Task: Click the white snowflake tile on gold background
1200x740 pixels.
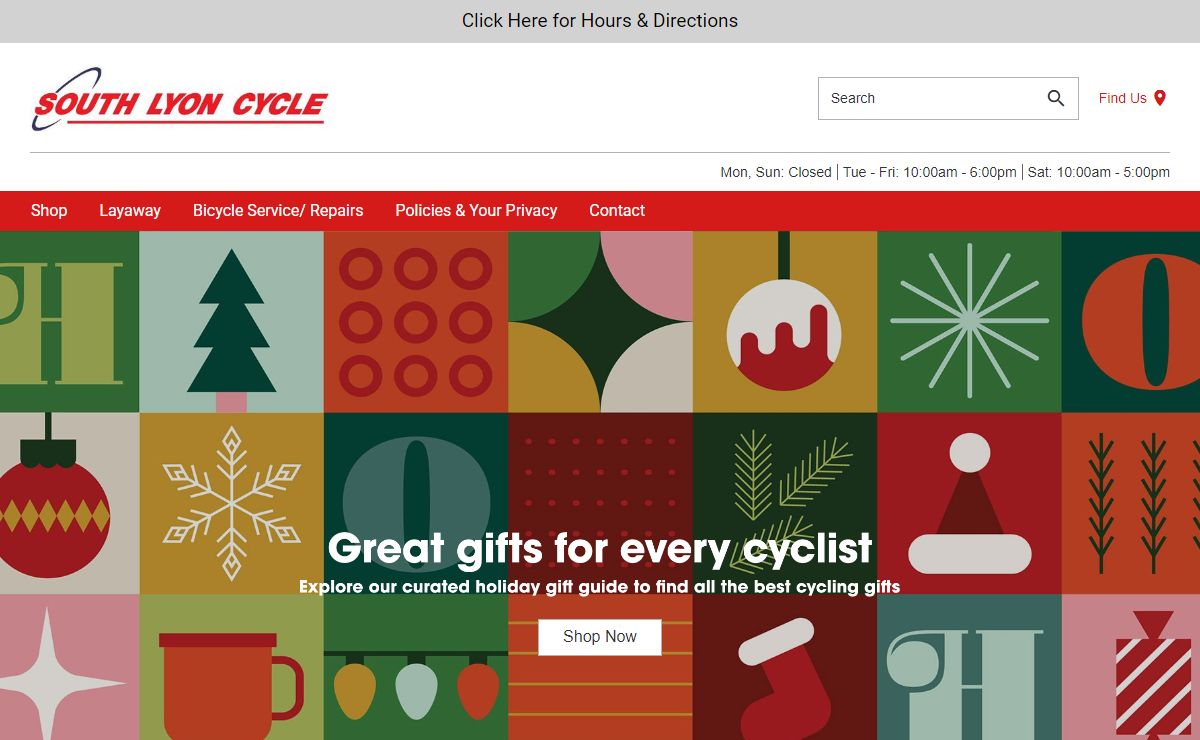Action: pyautogui.click(x=231, y=504)
